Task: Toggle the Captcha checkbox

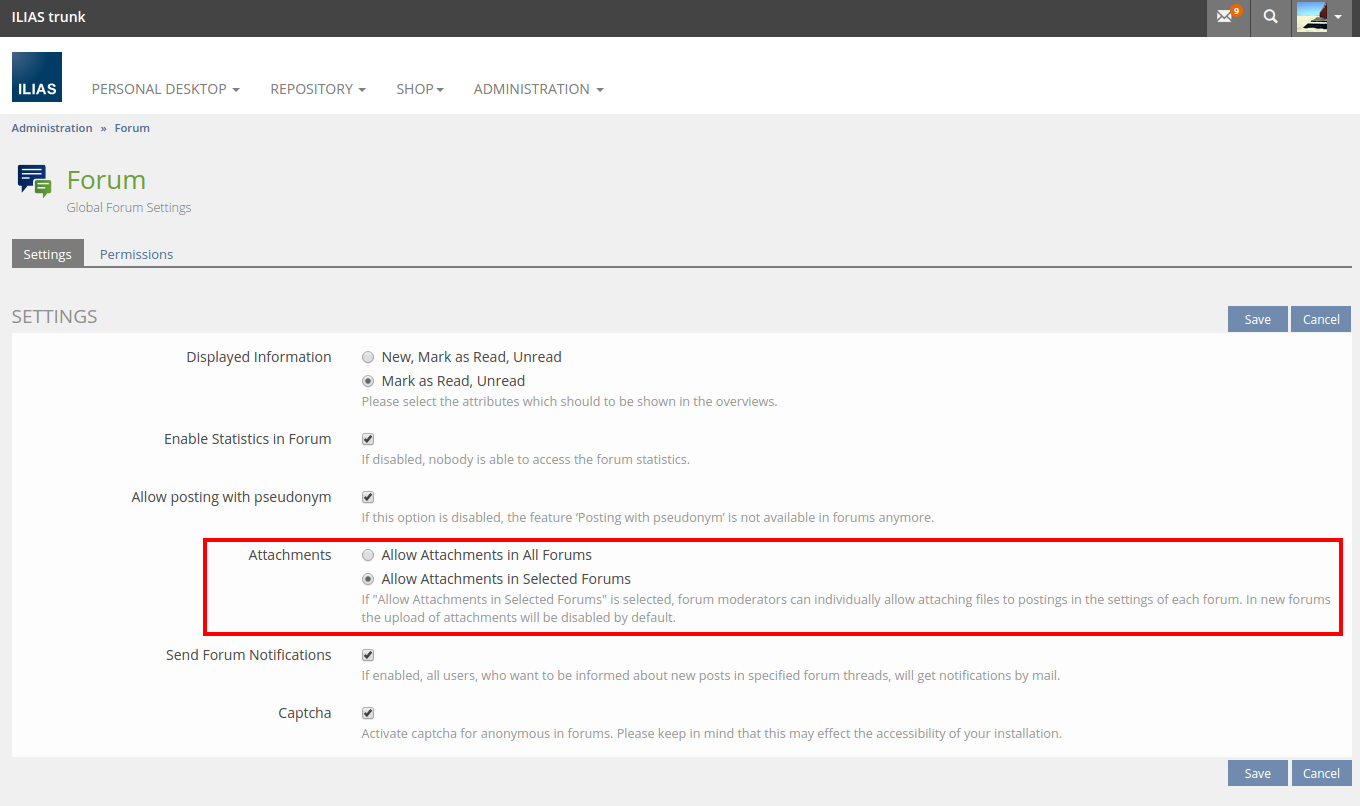Action: pos(368,713)
